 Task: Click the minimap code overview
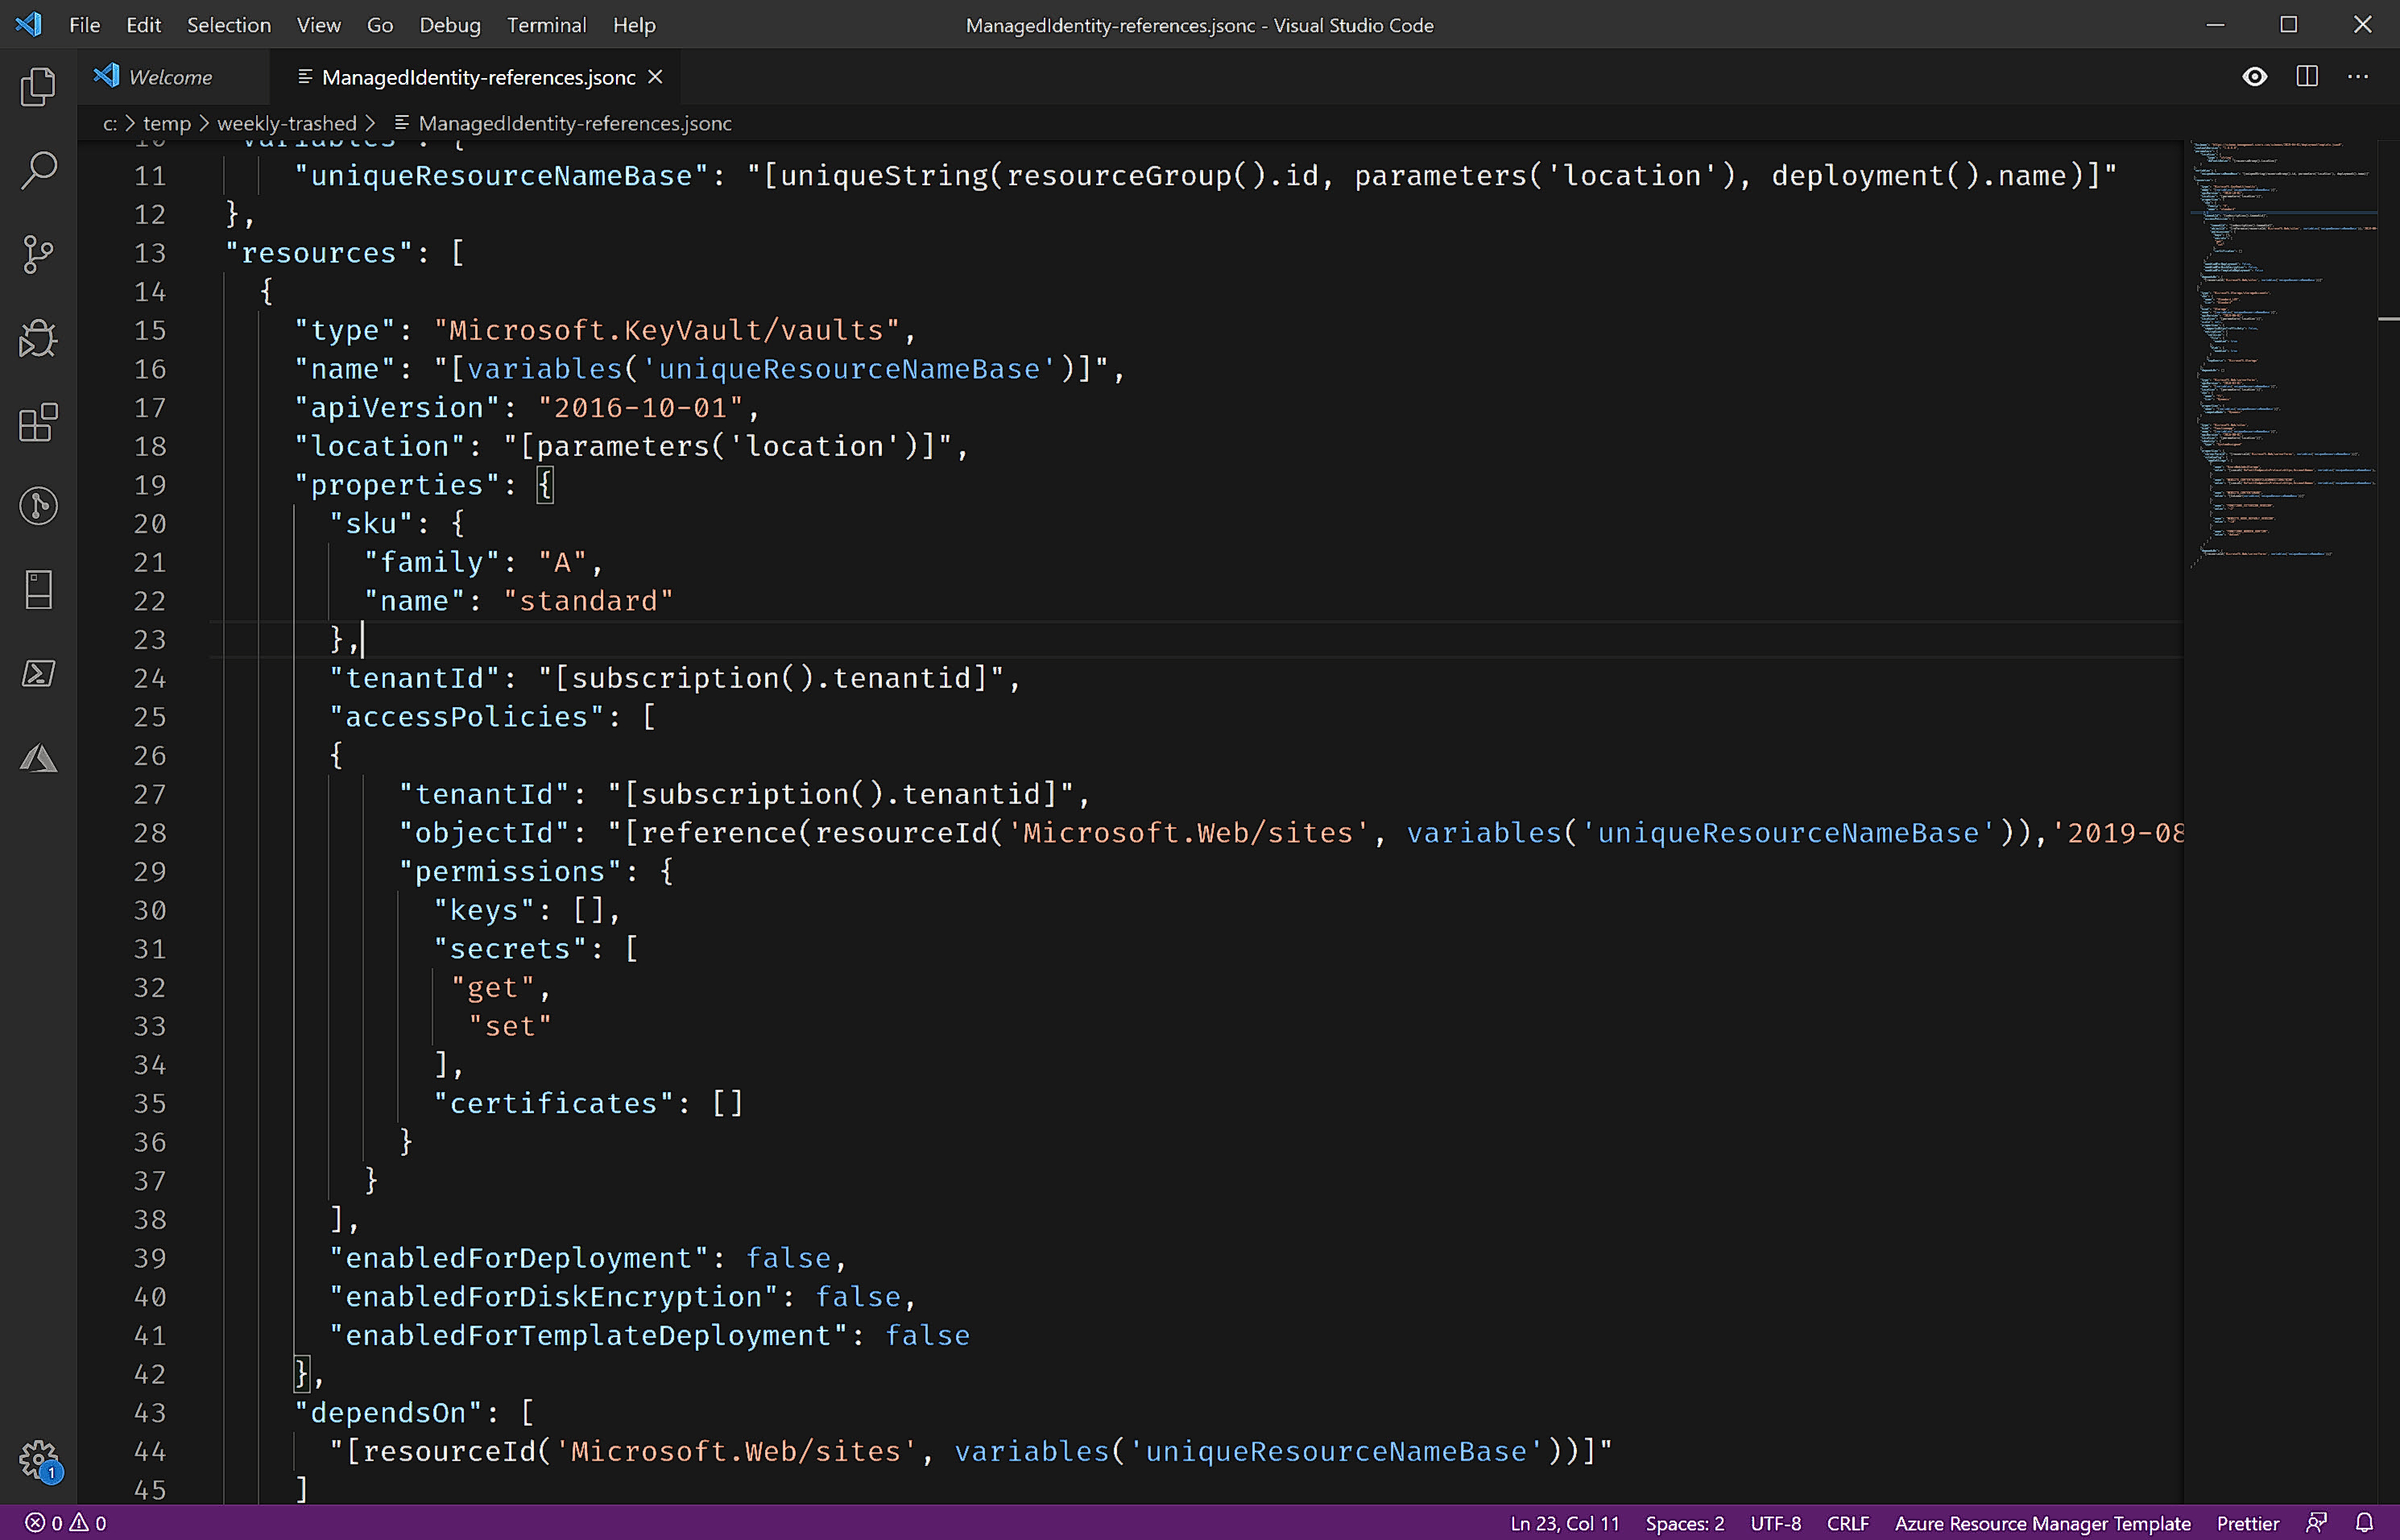(2283, 350)
